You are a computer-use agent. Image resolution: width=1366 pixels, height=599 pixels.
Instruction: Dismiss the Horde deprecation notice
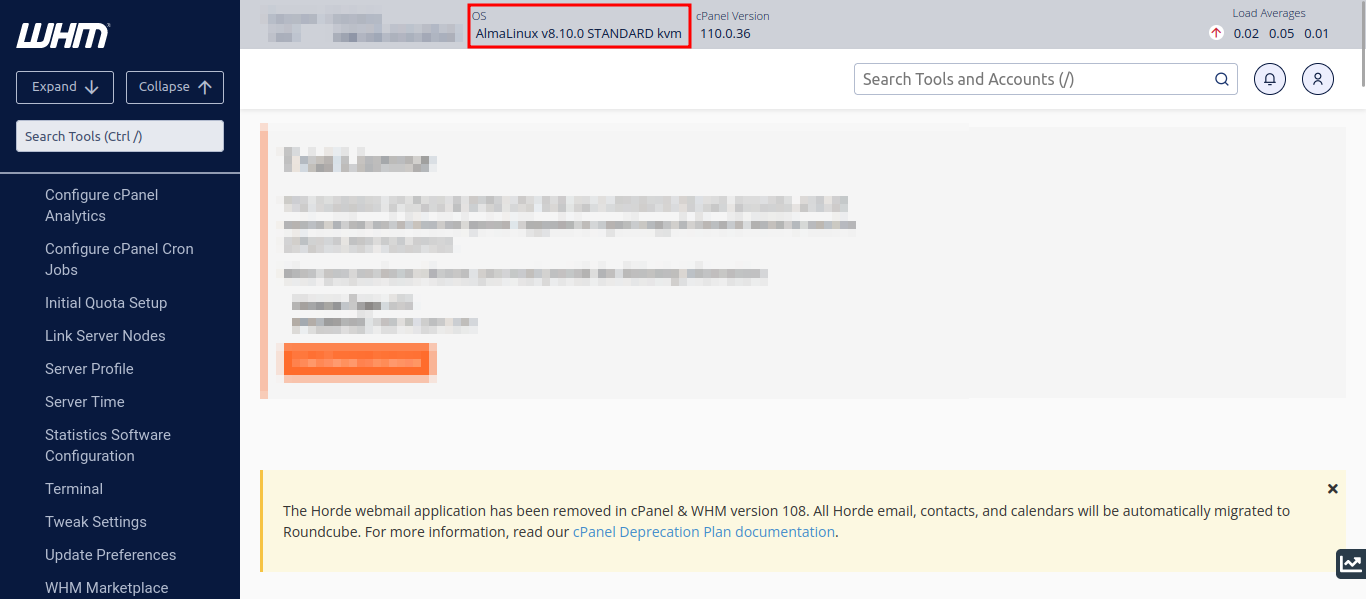coord(1332,489)
